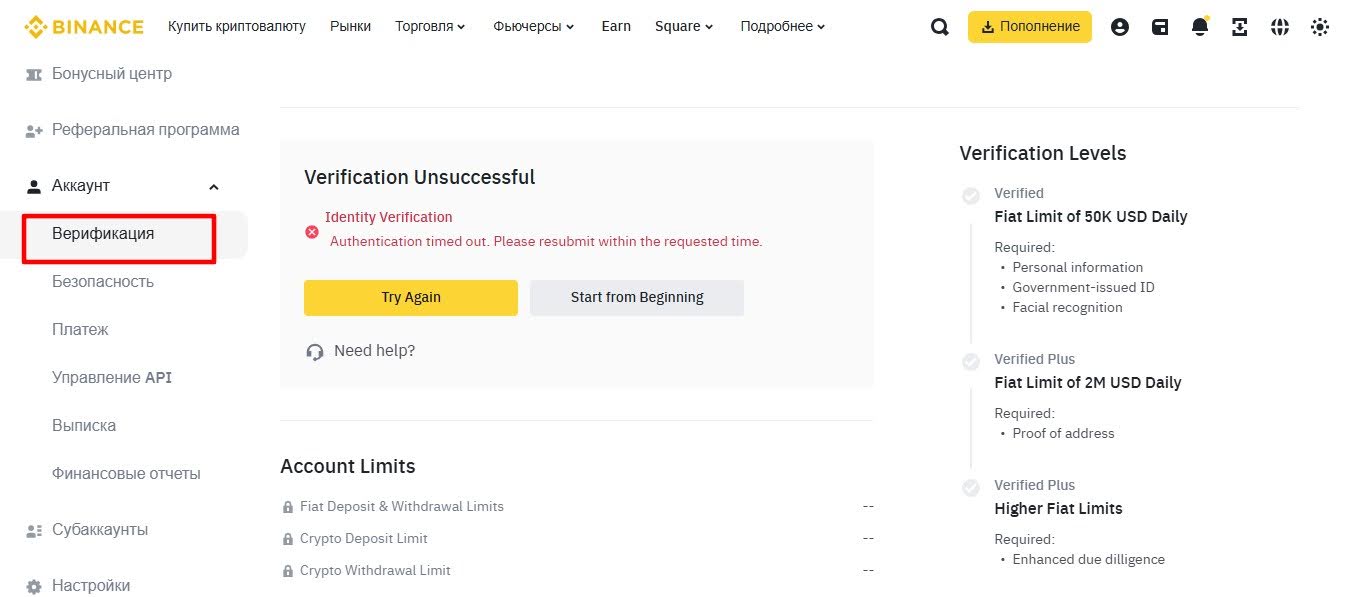Expand the Торговля dropdown menu
Viewport: 1346px width, 597px height.
click(x=430, y=27)
